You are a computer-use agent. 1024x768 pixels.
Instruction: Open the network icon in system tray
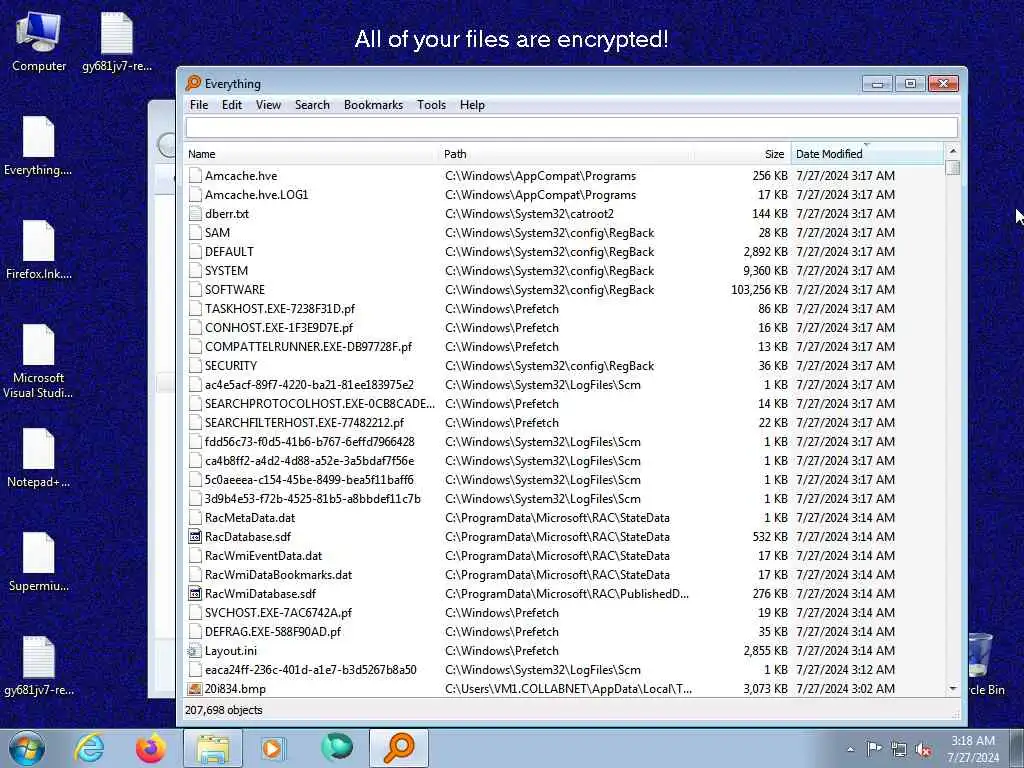click(899, 750)
